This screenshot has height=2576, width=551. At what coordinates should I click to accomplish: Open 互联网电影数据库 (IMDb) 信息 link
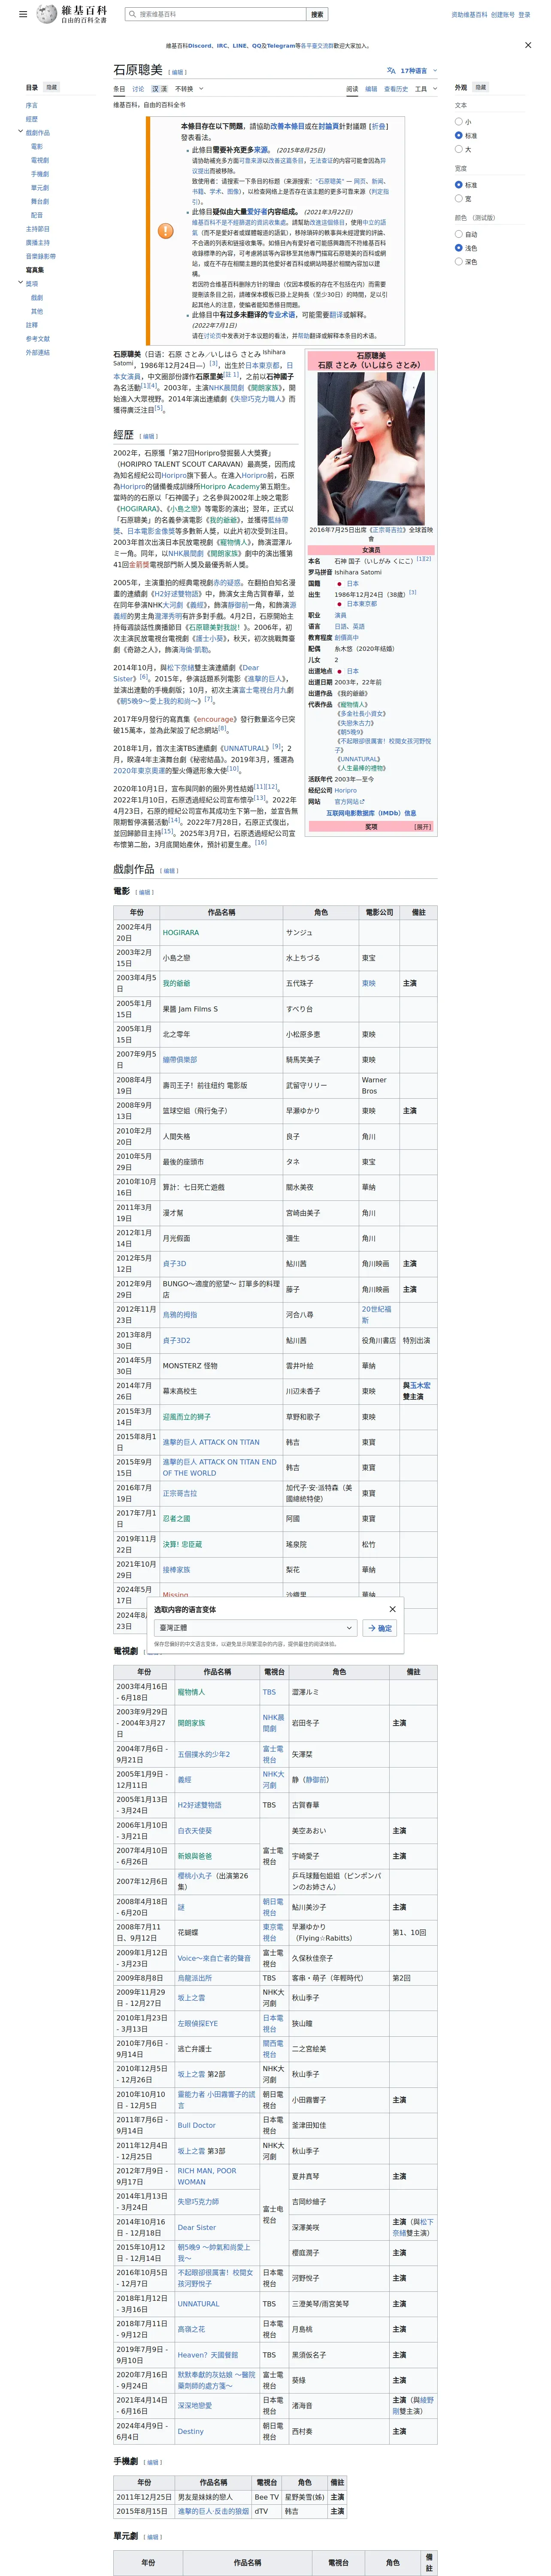[371, 813]
